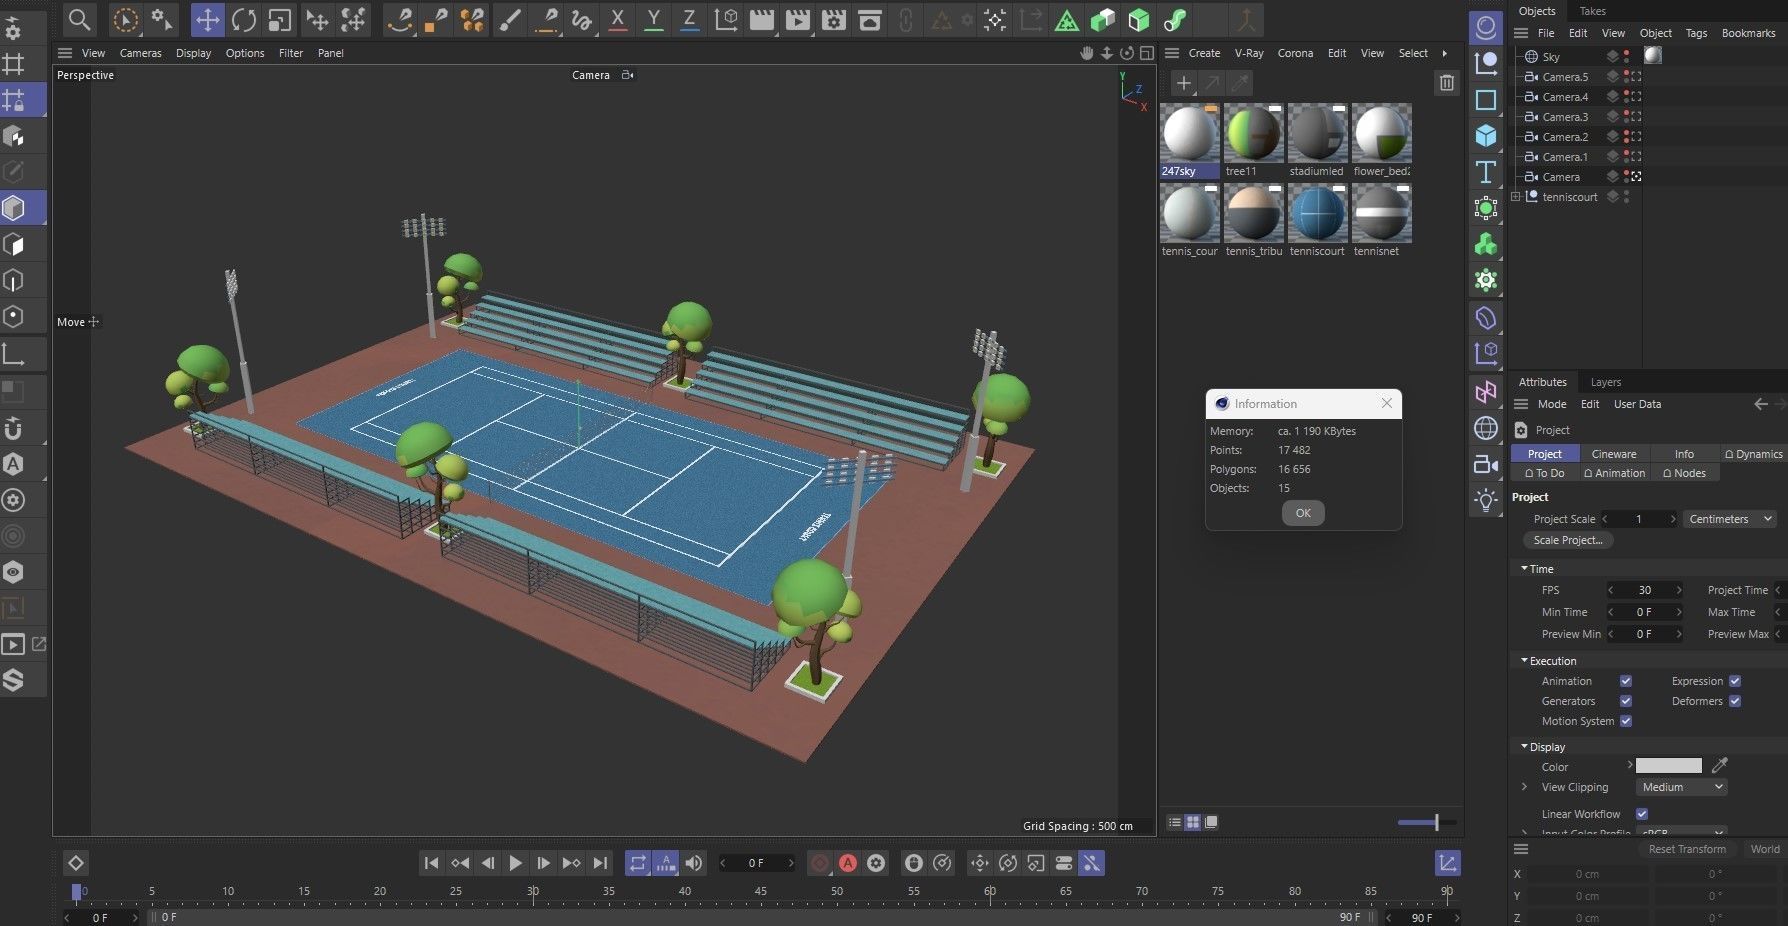The image size is (1788, 926).
Task: Open the World coordinate dropdown
Action: pos(1764,849)
